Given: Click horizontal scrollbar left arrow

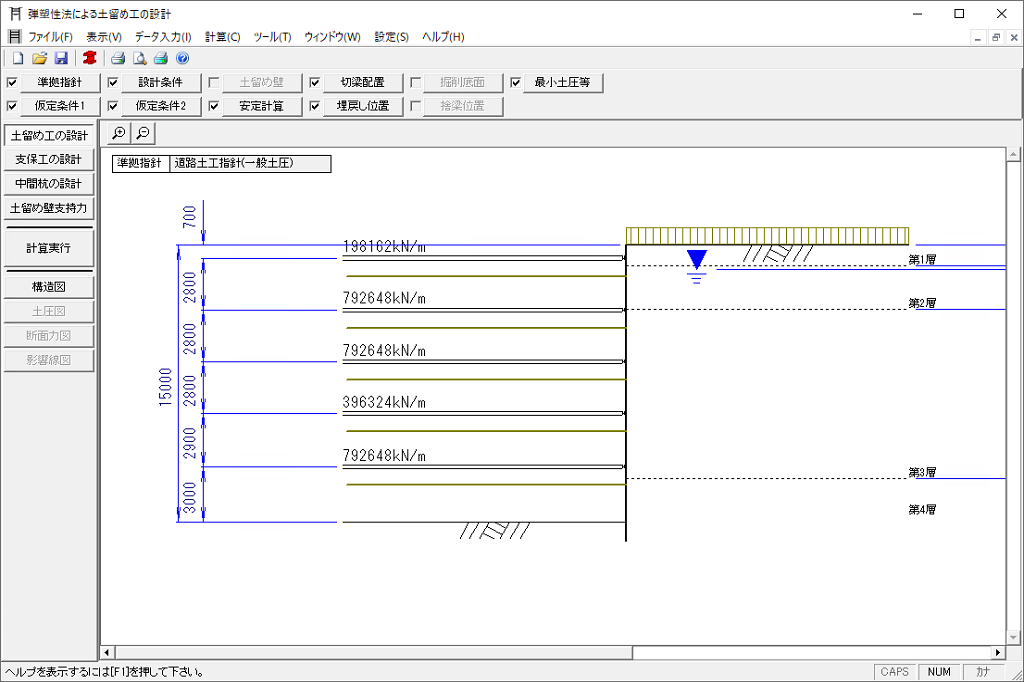Looking at the screenshot, I should pos(107,652).
